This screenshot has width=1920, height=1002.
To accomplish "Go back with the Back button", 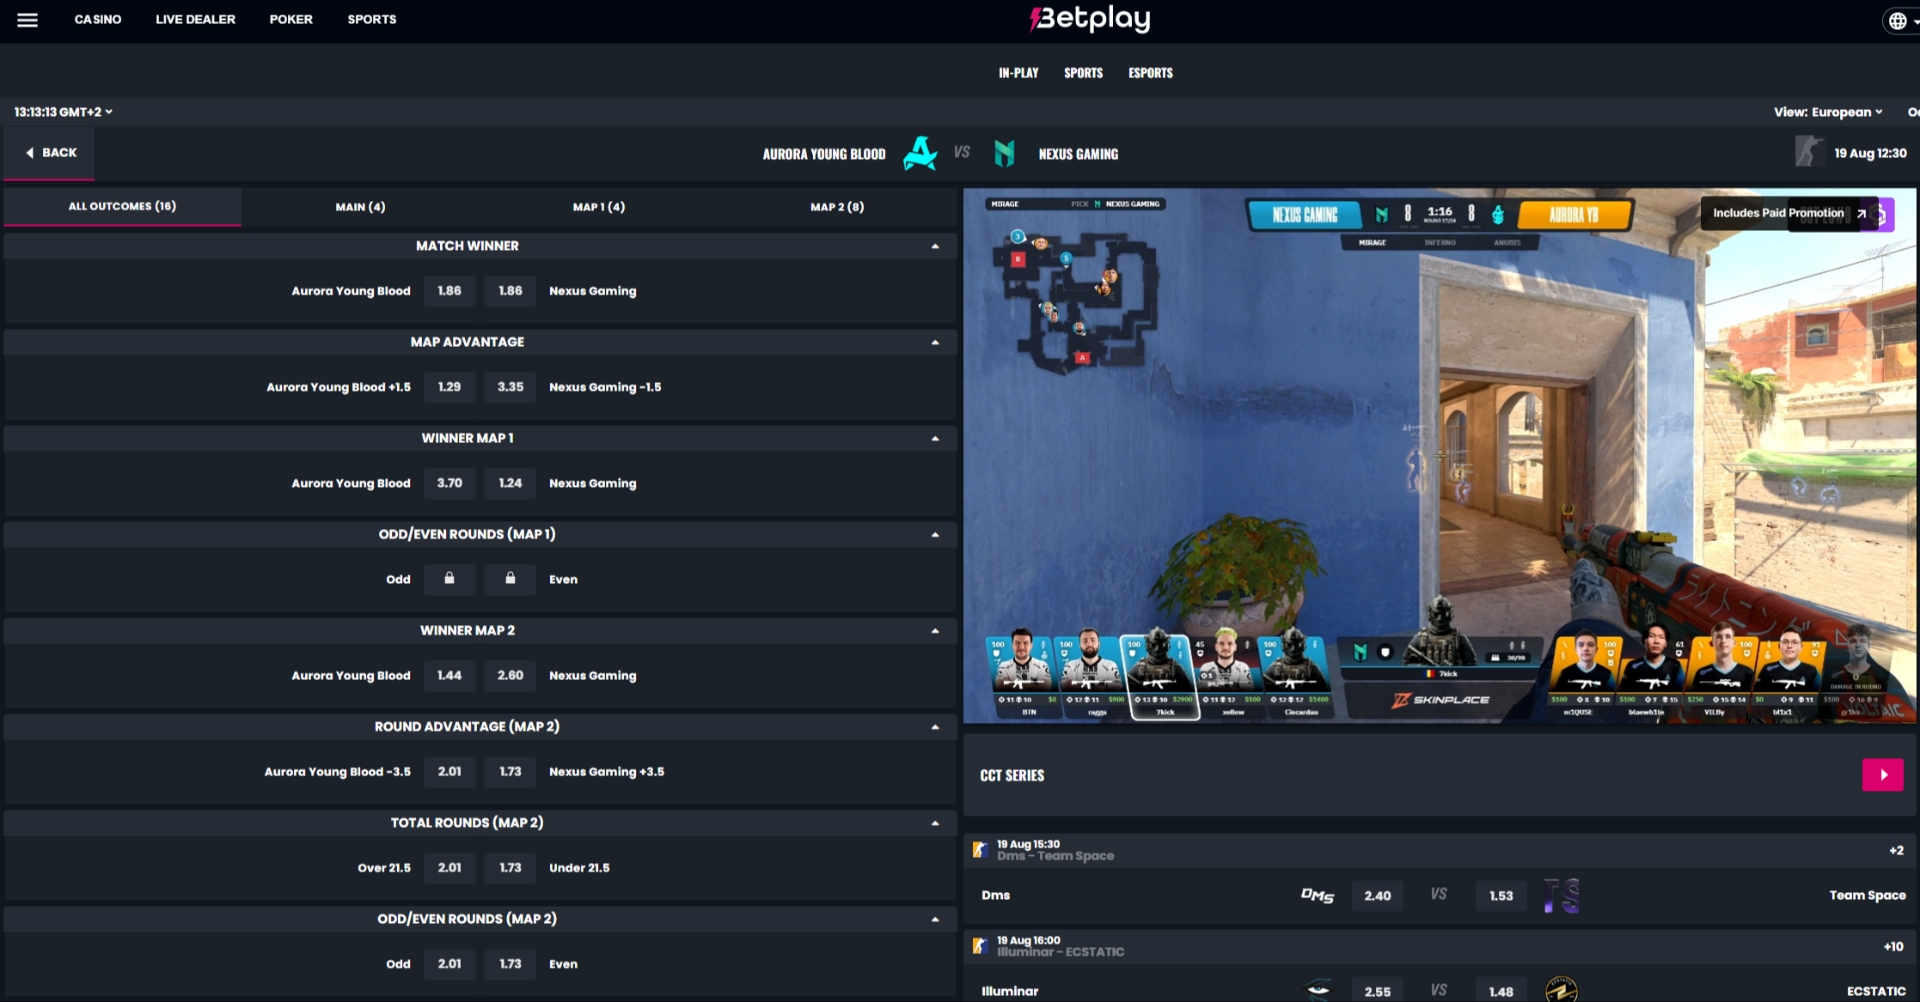I will coord(50,153).
